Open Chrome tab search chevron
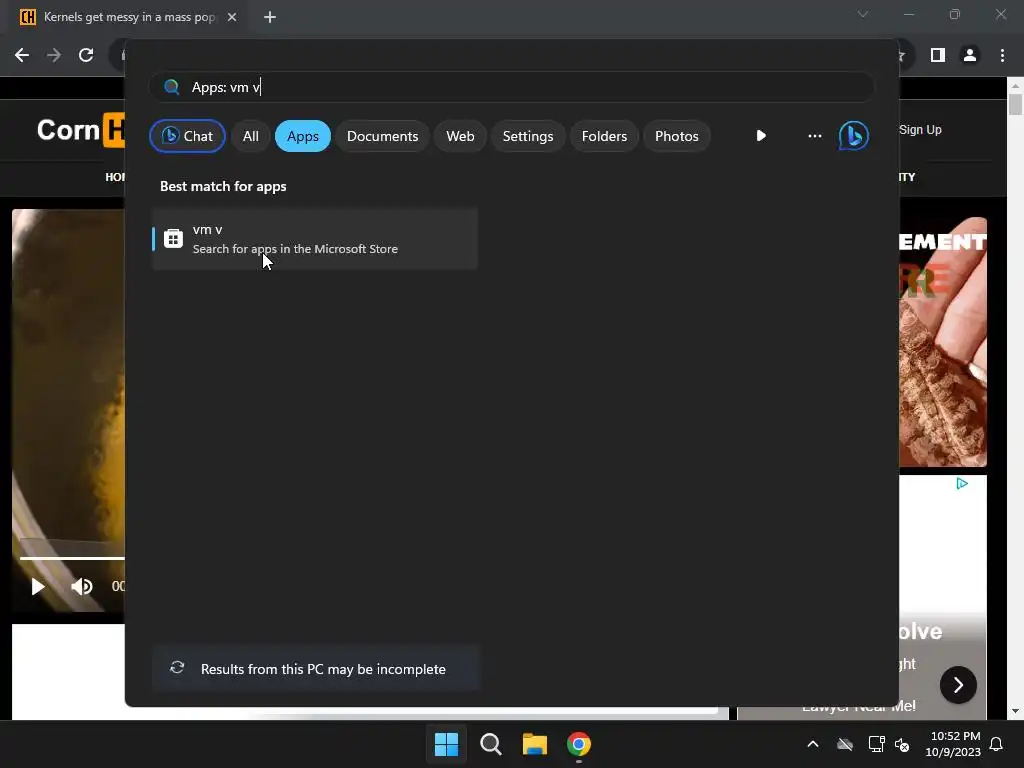Image resolution: width=1024 pixels, height=768 pixels. (863, 14)
